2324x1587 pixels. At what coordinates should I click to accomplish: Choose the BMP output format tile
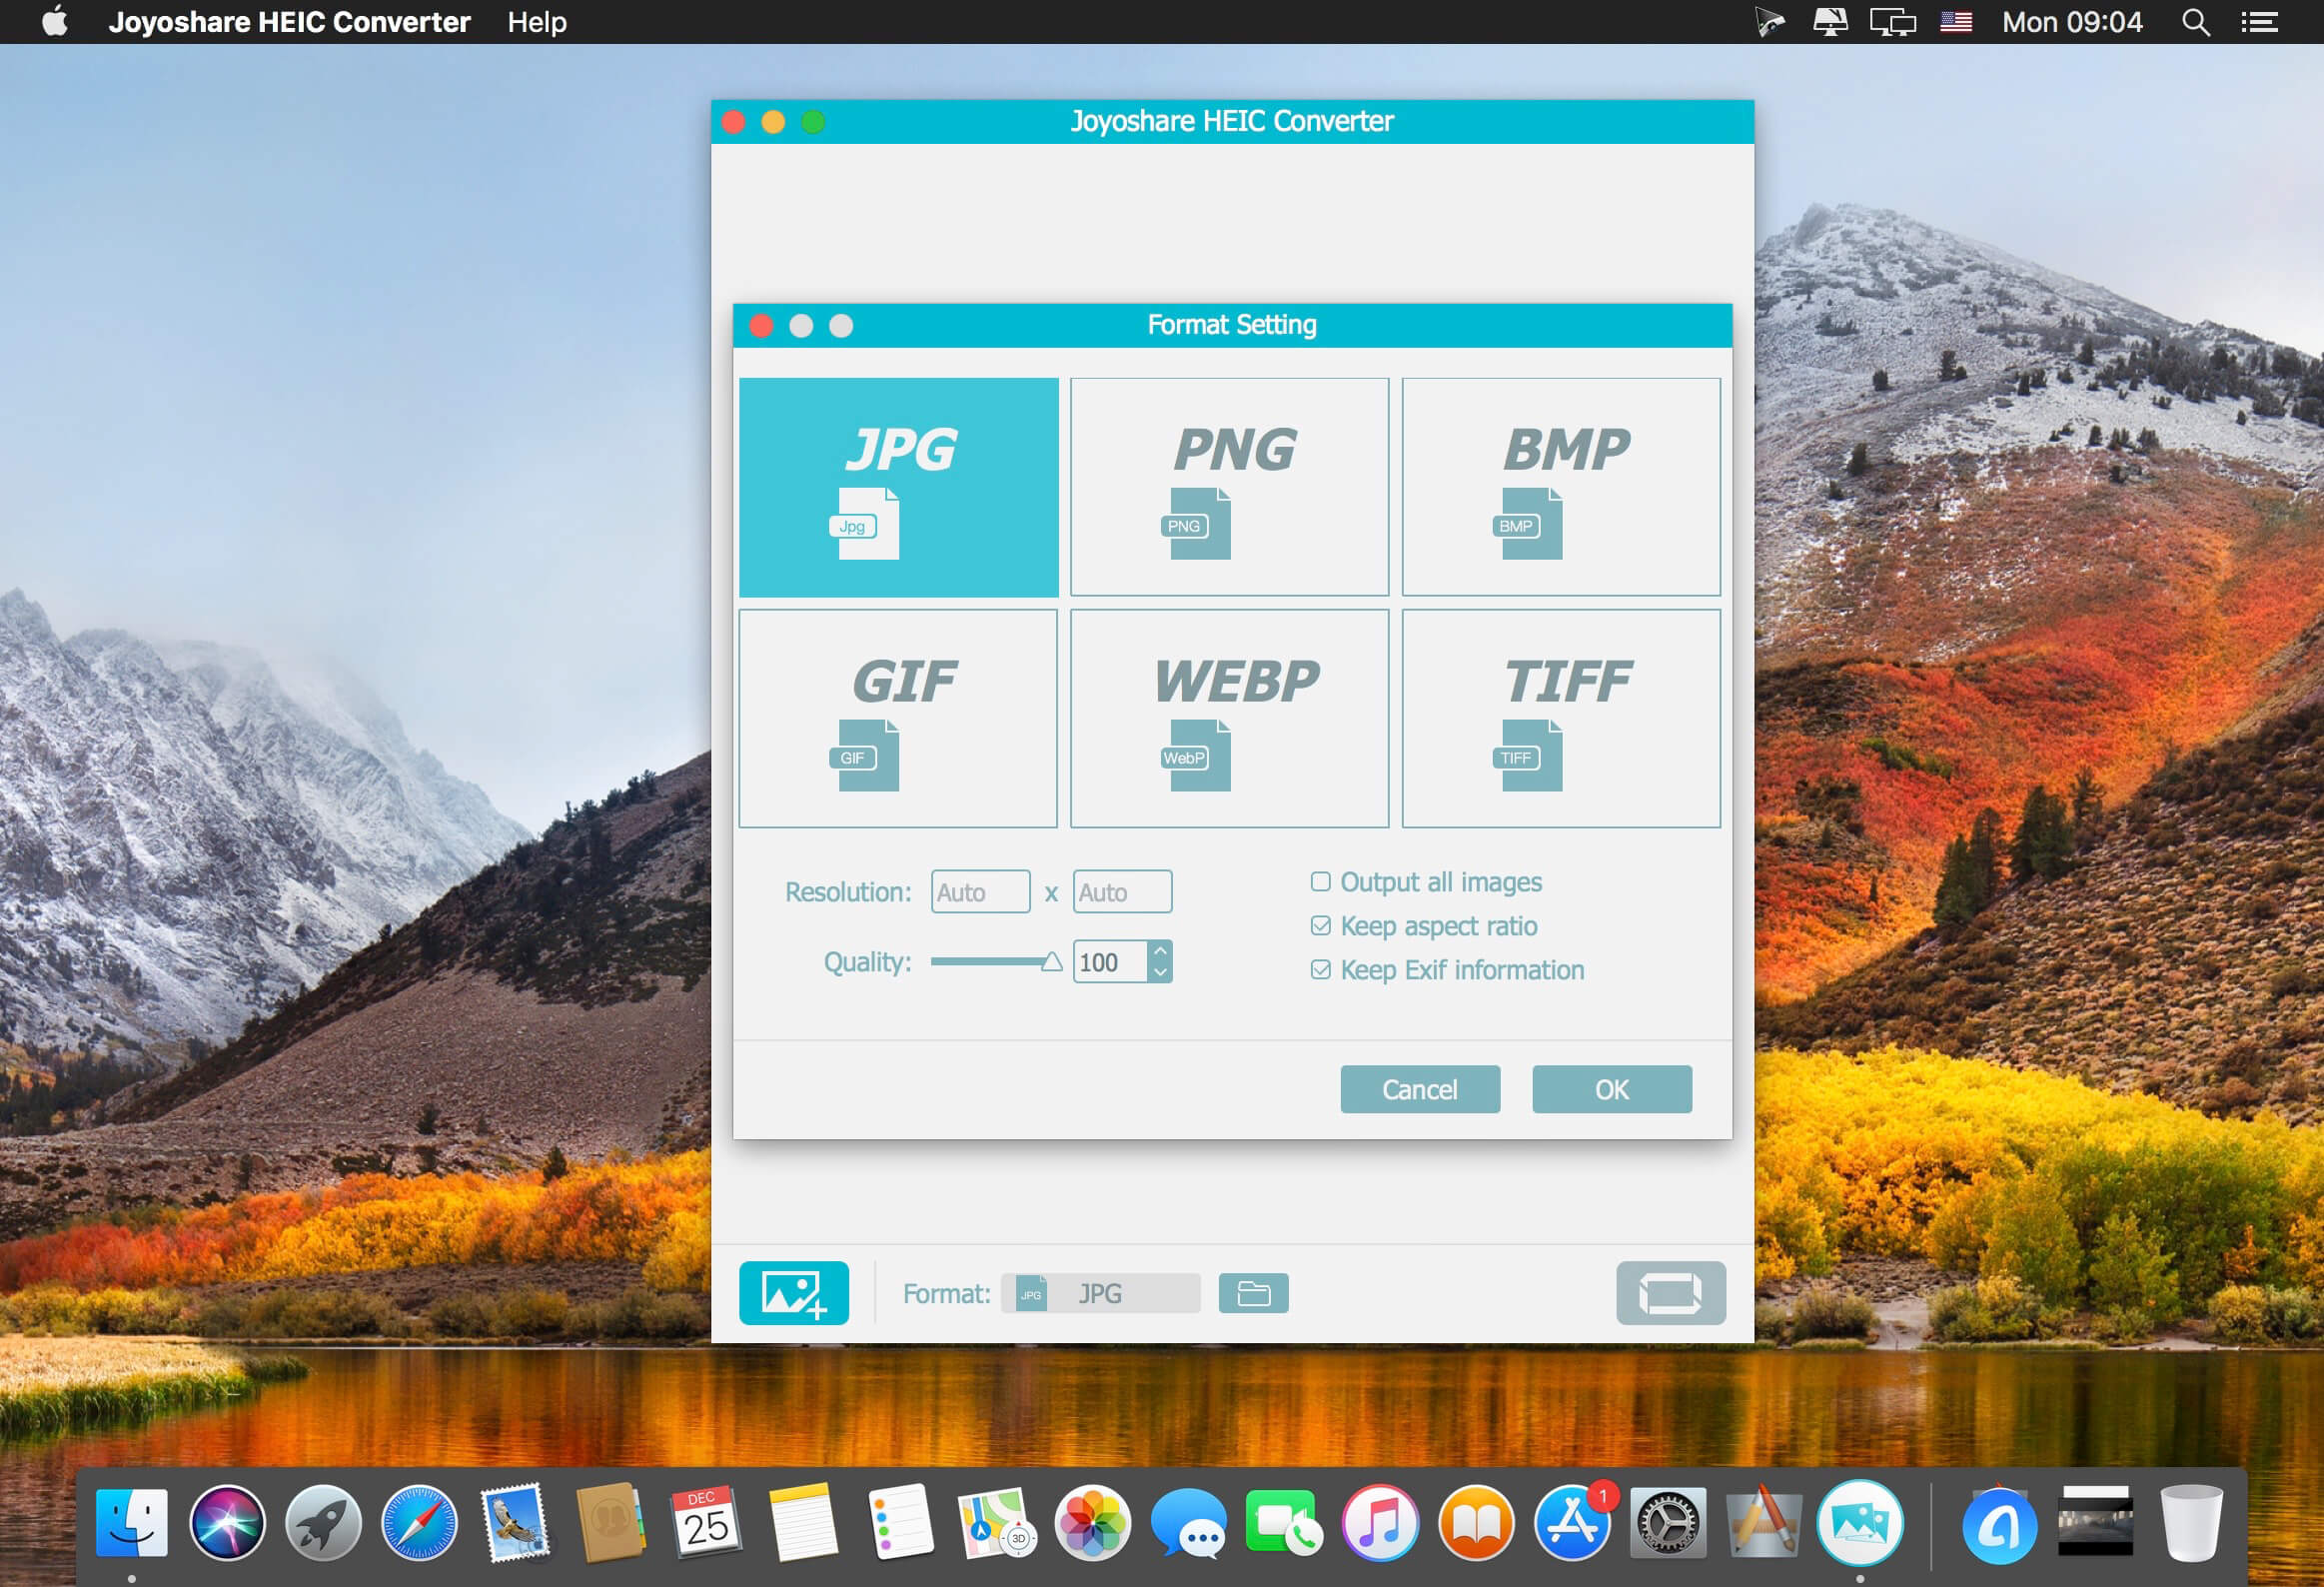pos(1561,487)
